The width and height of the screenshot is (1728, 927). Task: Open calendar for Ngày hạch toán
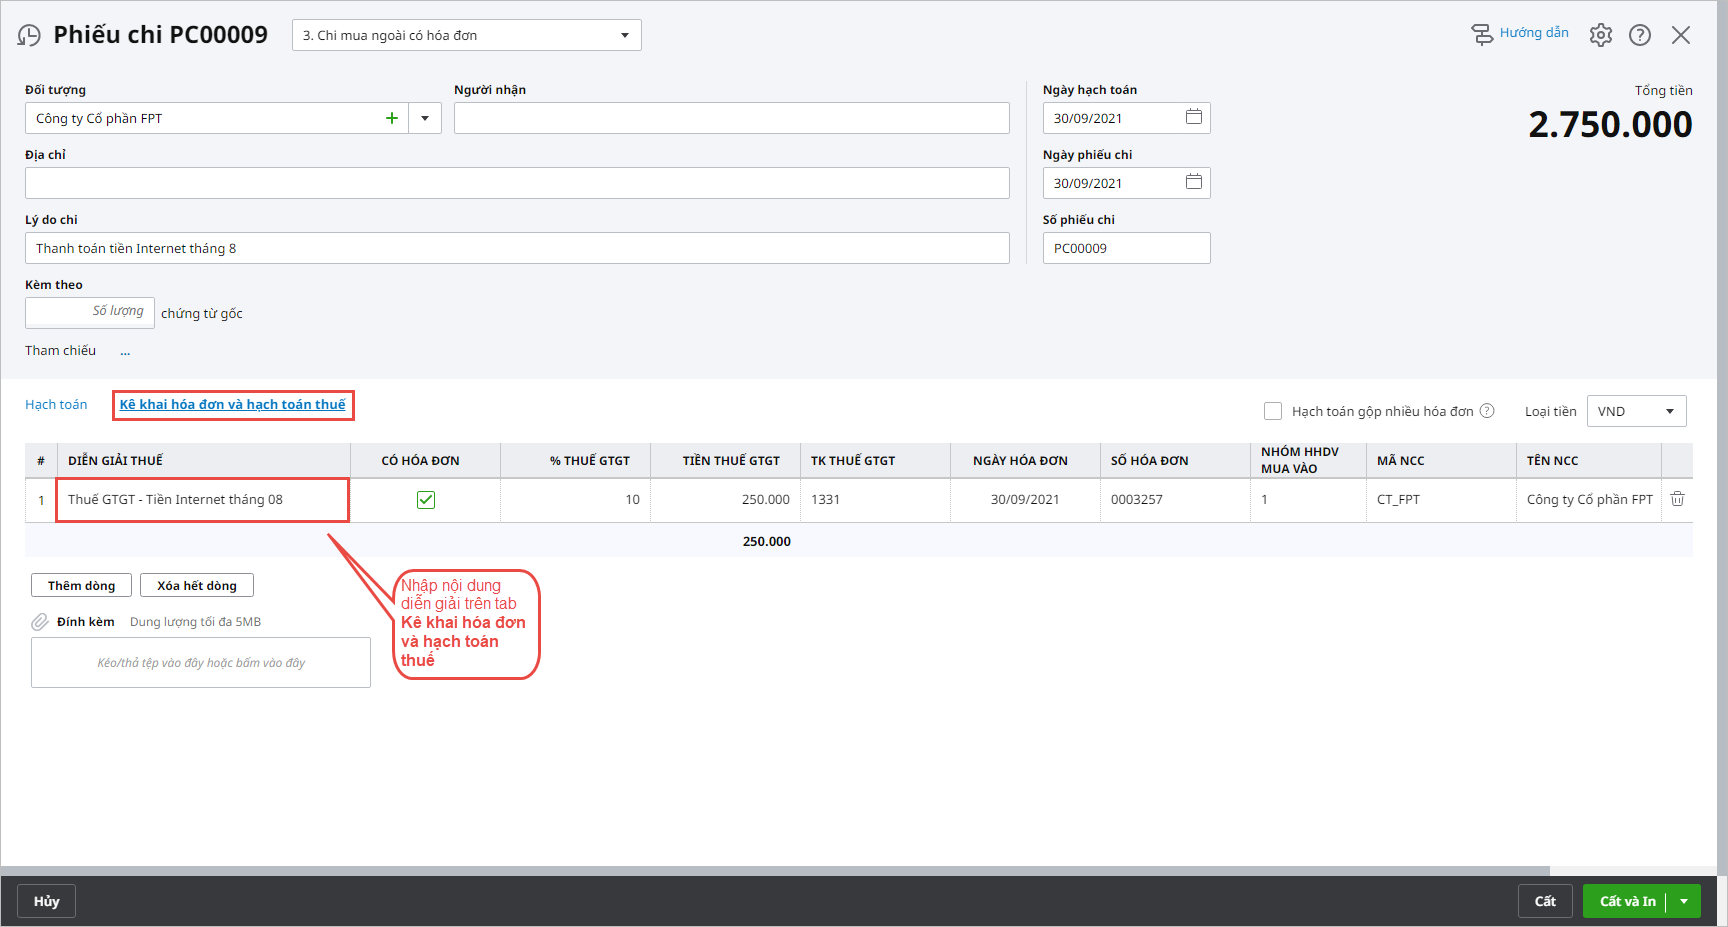(x=1193, y=117)
